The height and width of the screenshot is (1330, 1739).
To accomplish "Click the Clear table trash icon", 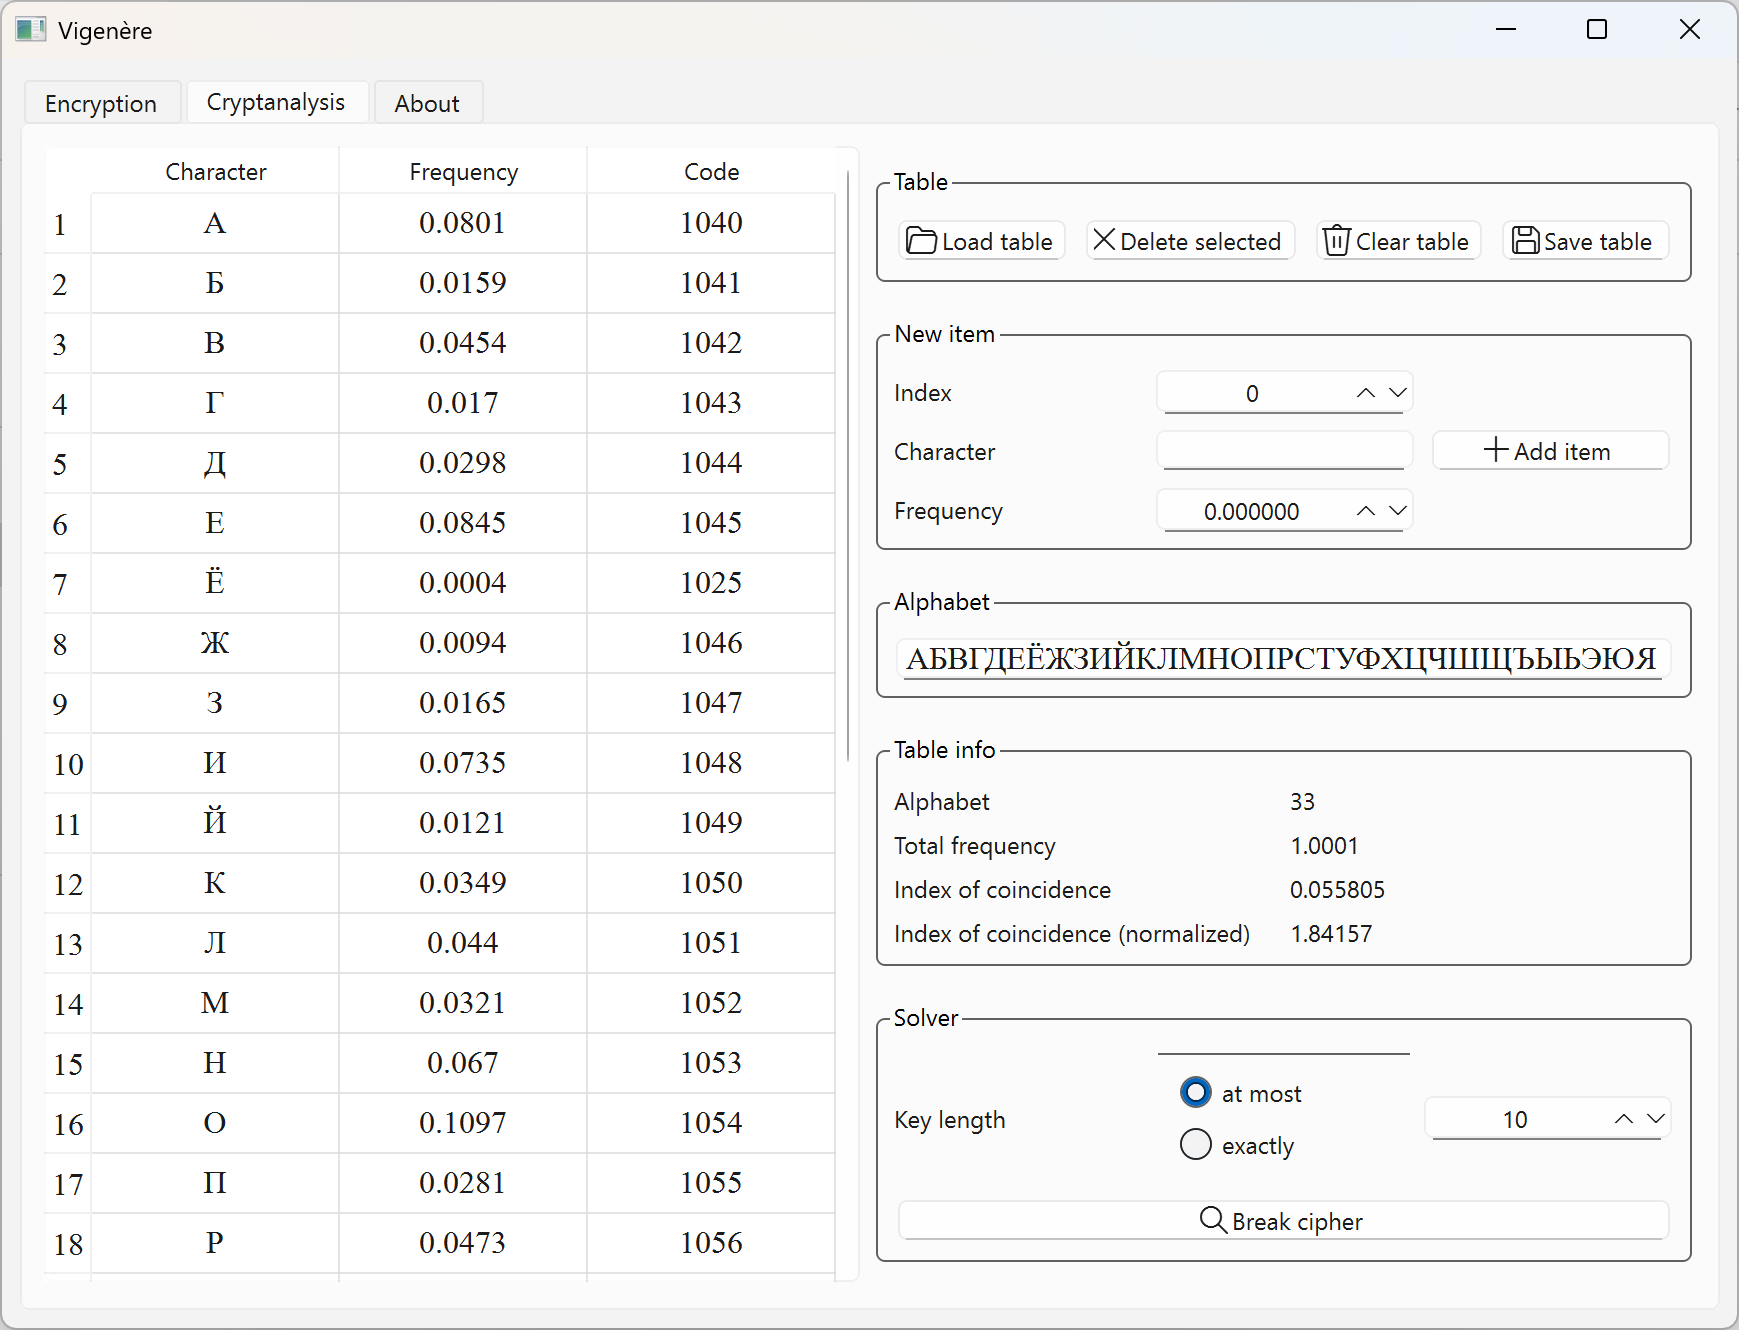I will coord(1336,241).
